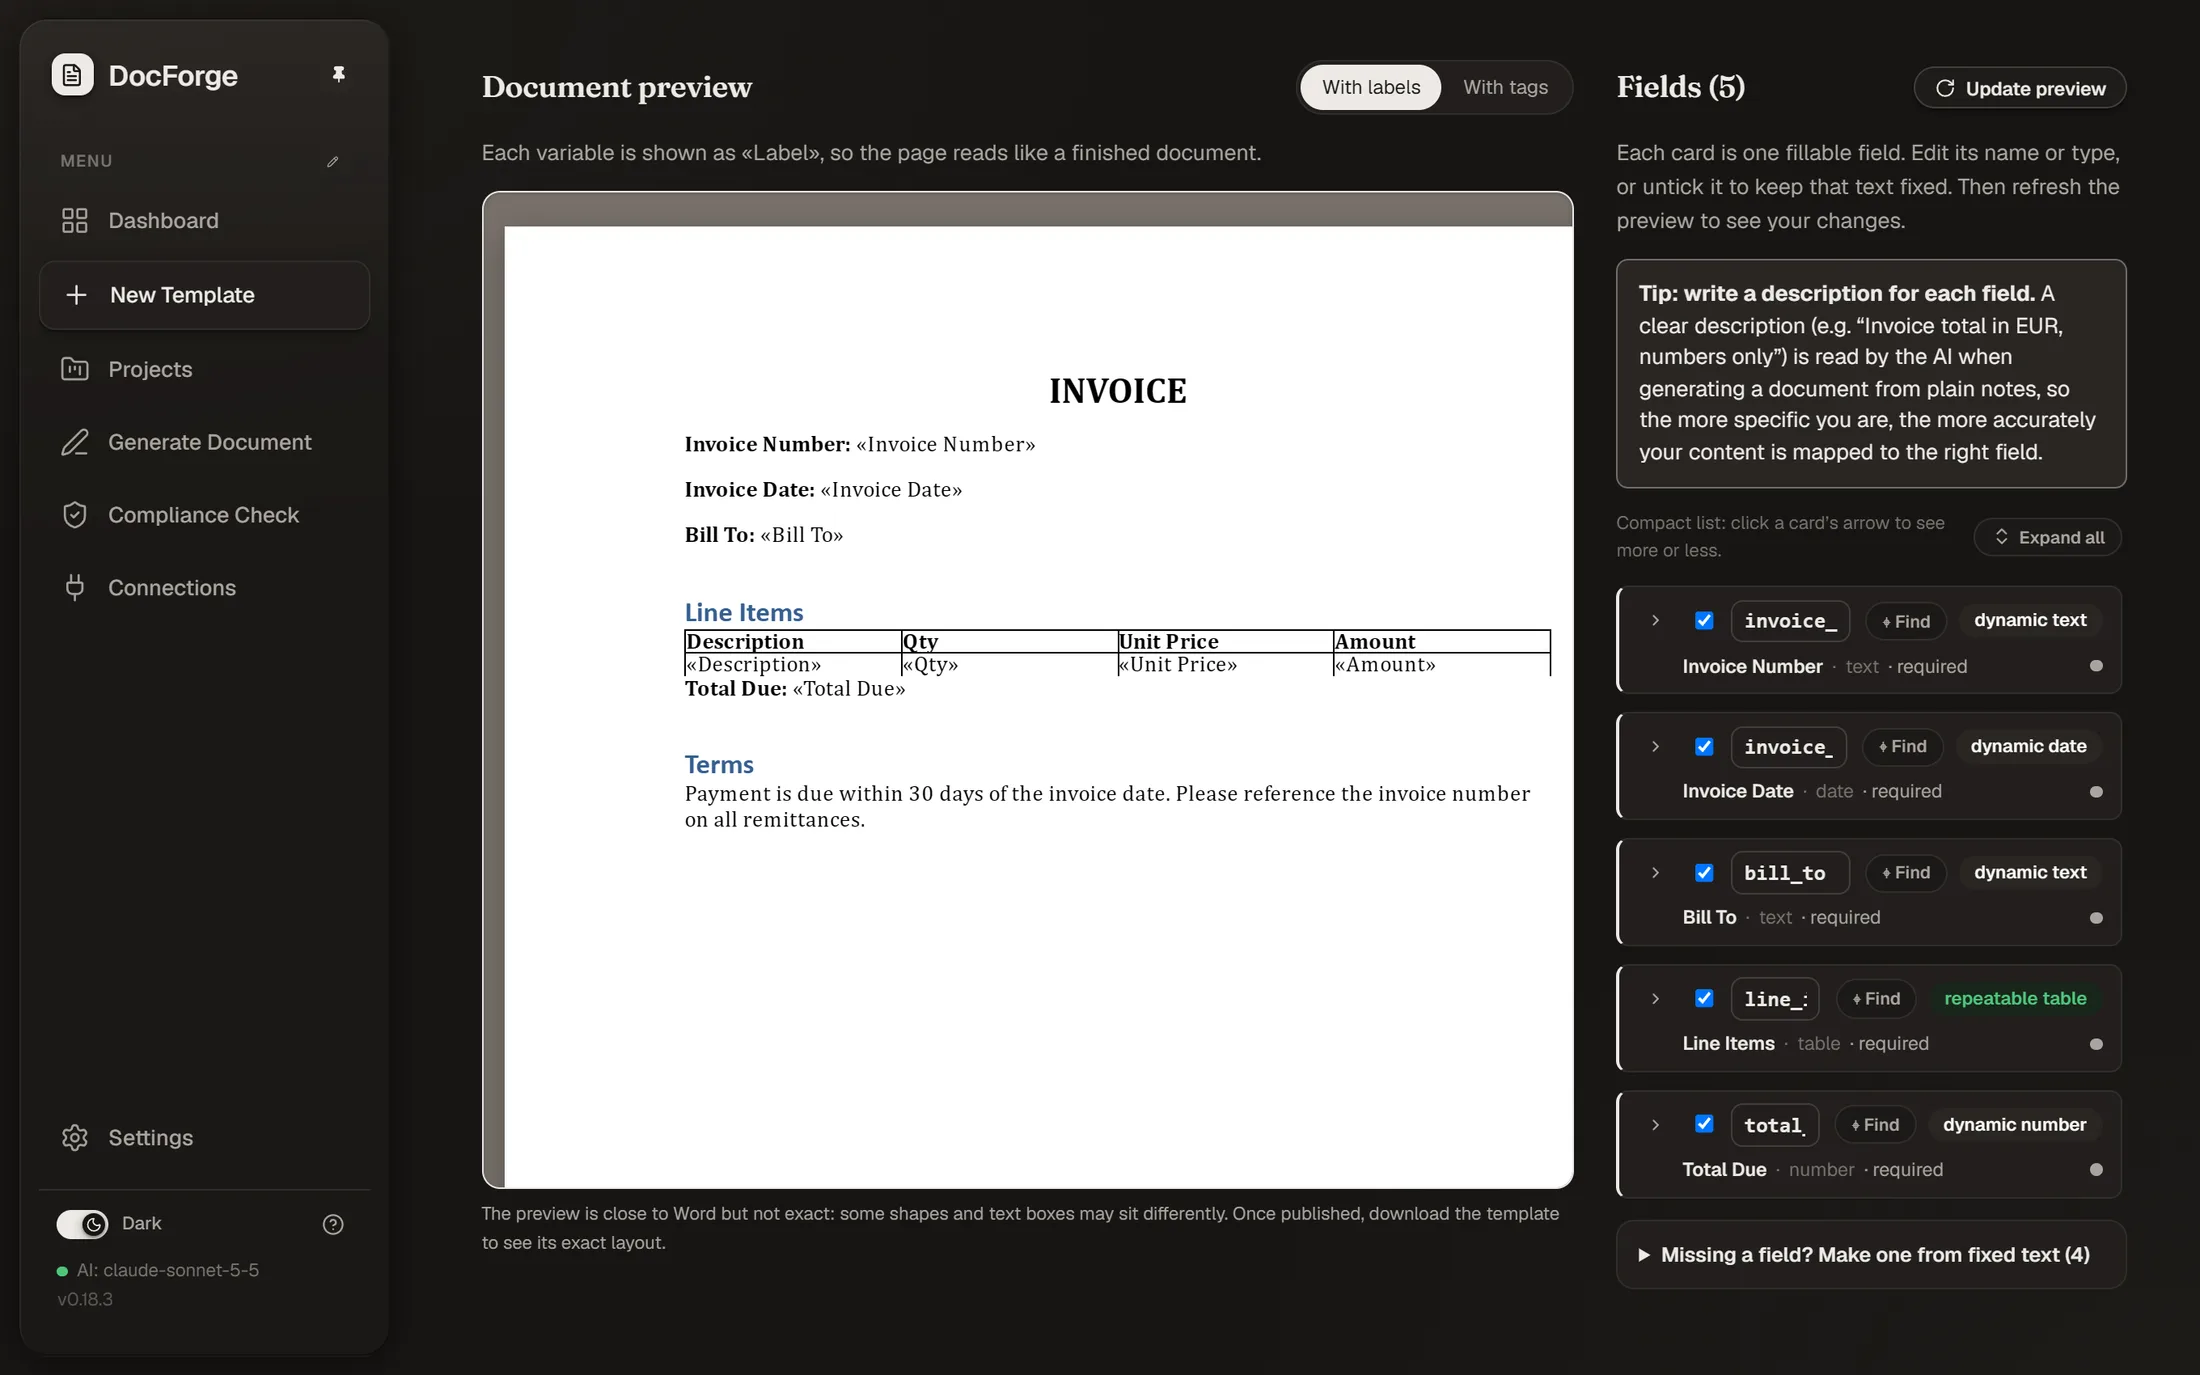Open the Generate Document page
The height and width of the screenshot is (1375, 2200).
204,442
